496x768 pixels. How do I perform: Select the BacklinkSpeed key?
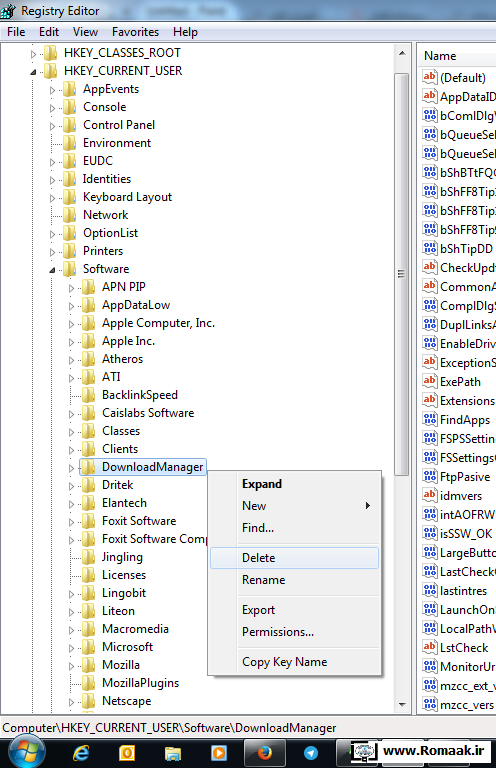pyautogui.click(x=140, y=395)
